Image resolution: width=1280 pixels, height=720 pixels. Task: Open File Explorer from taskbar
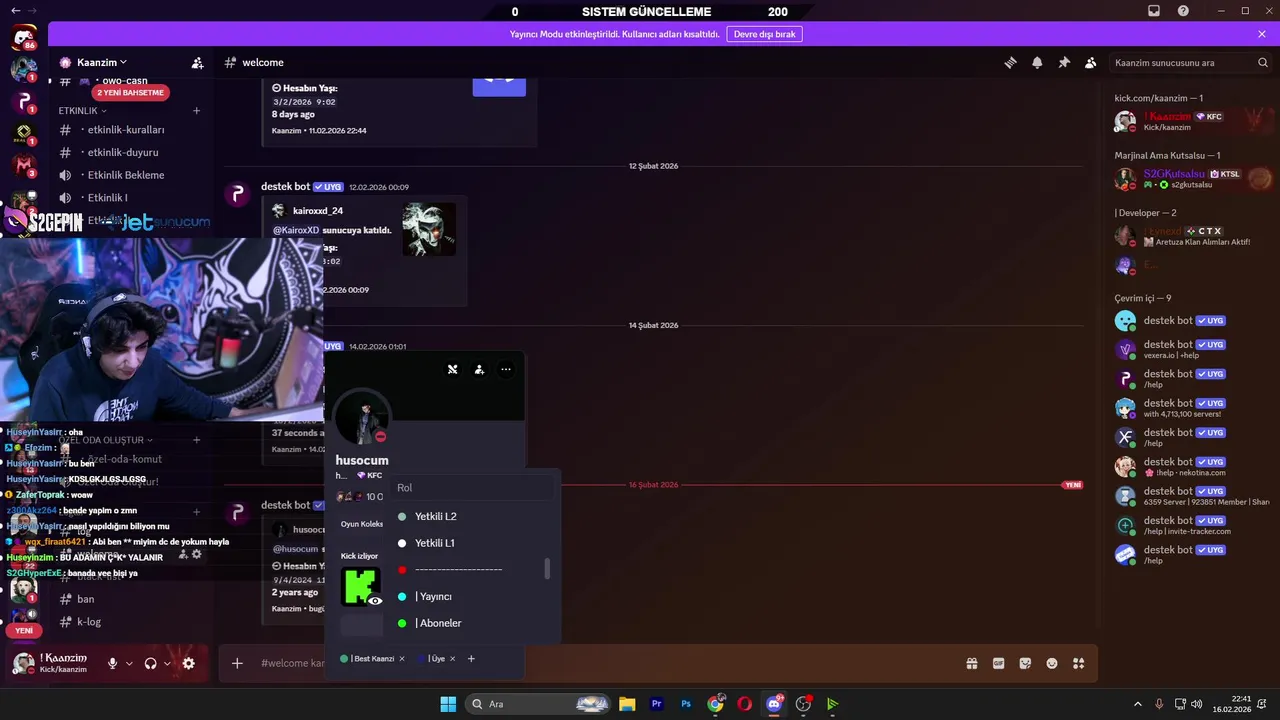point(627,704)
